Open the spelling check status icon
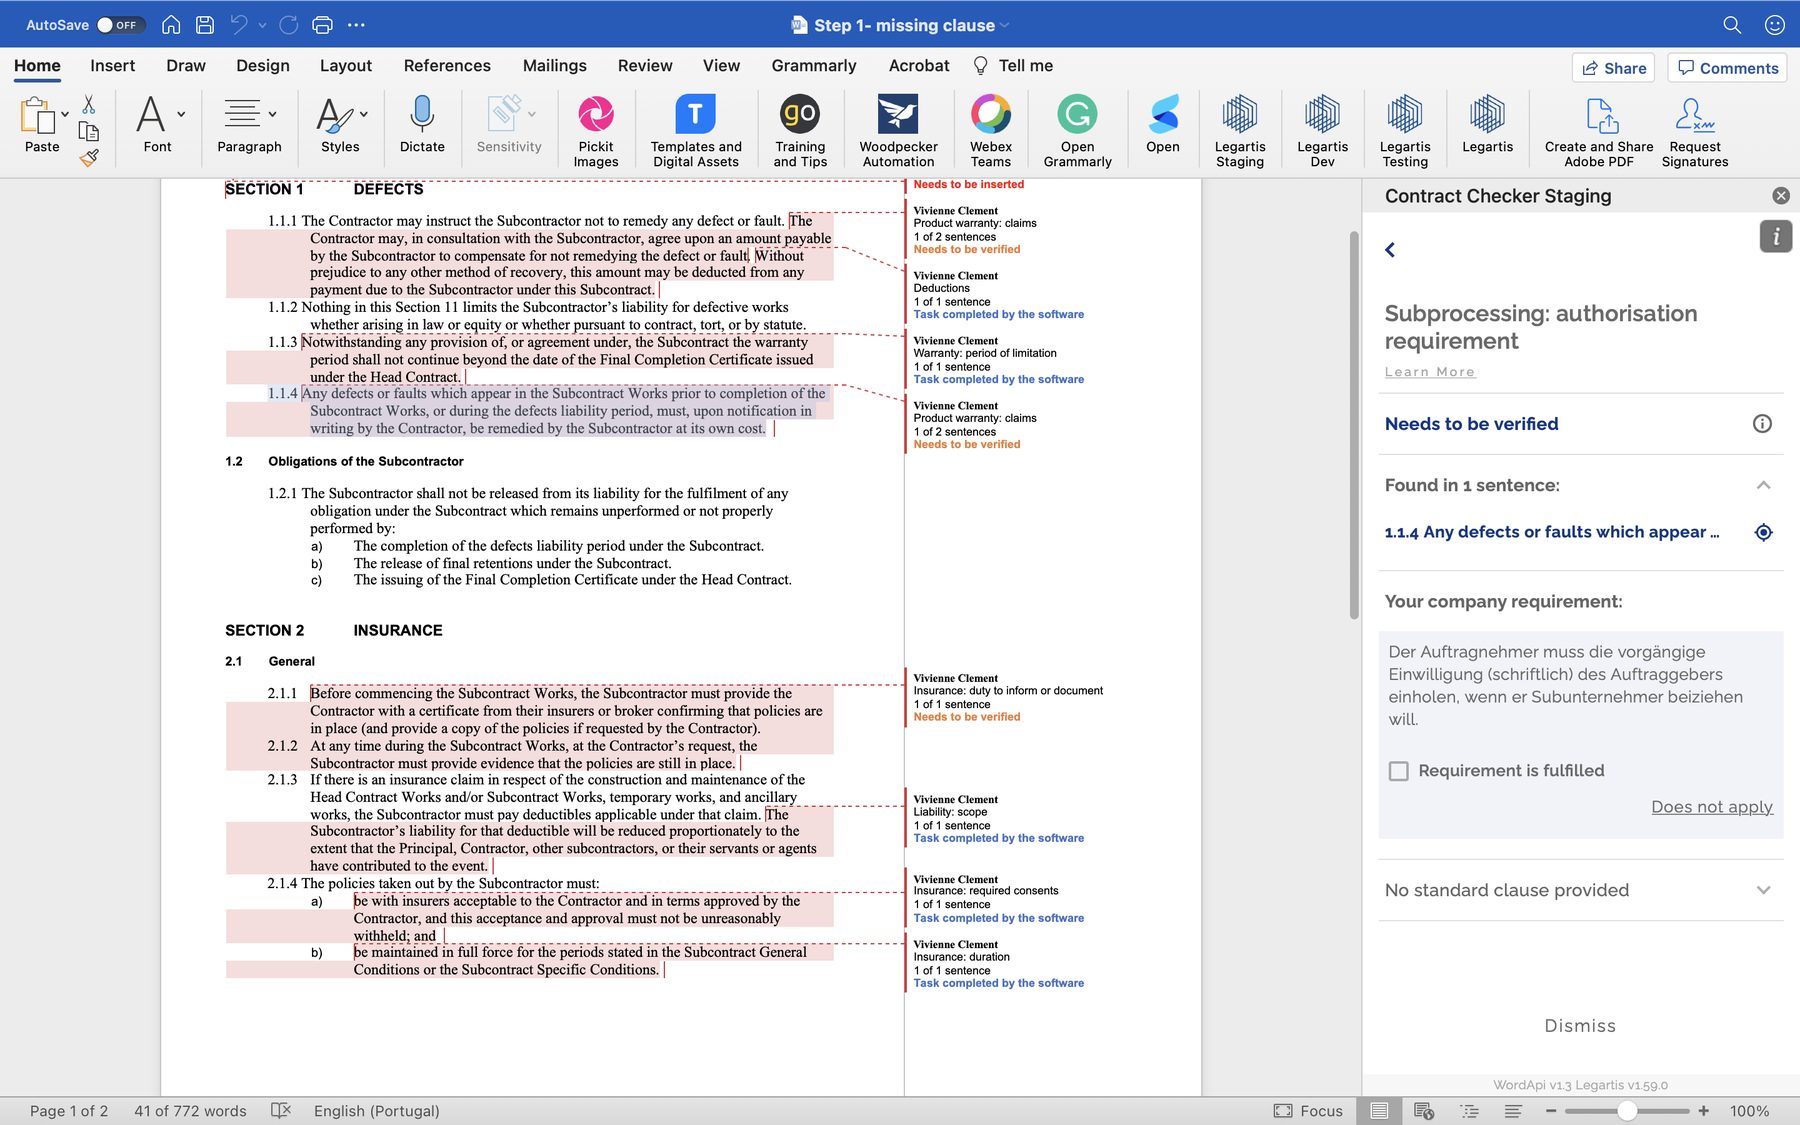Screen dimensions: 1800x1125 tap(281, 1111)
